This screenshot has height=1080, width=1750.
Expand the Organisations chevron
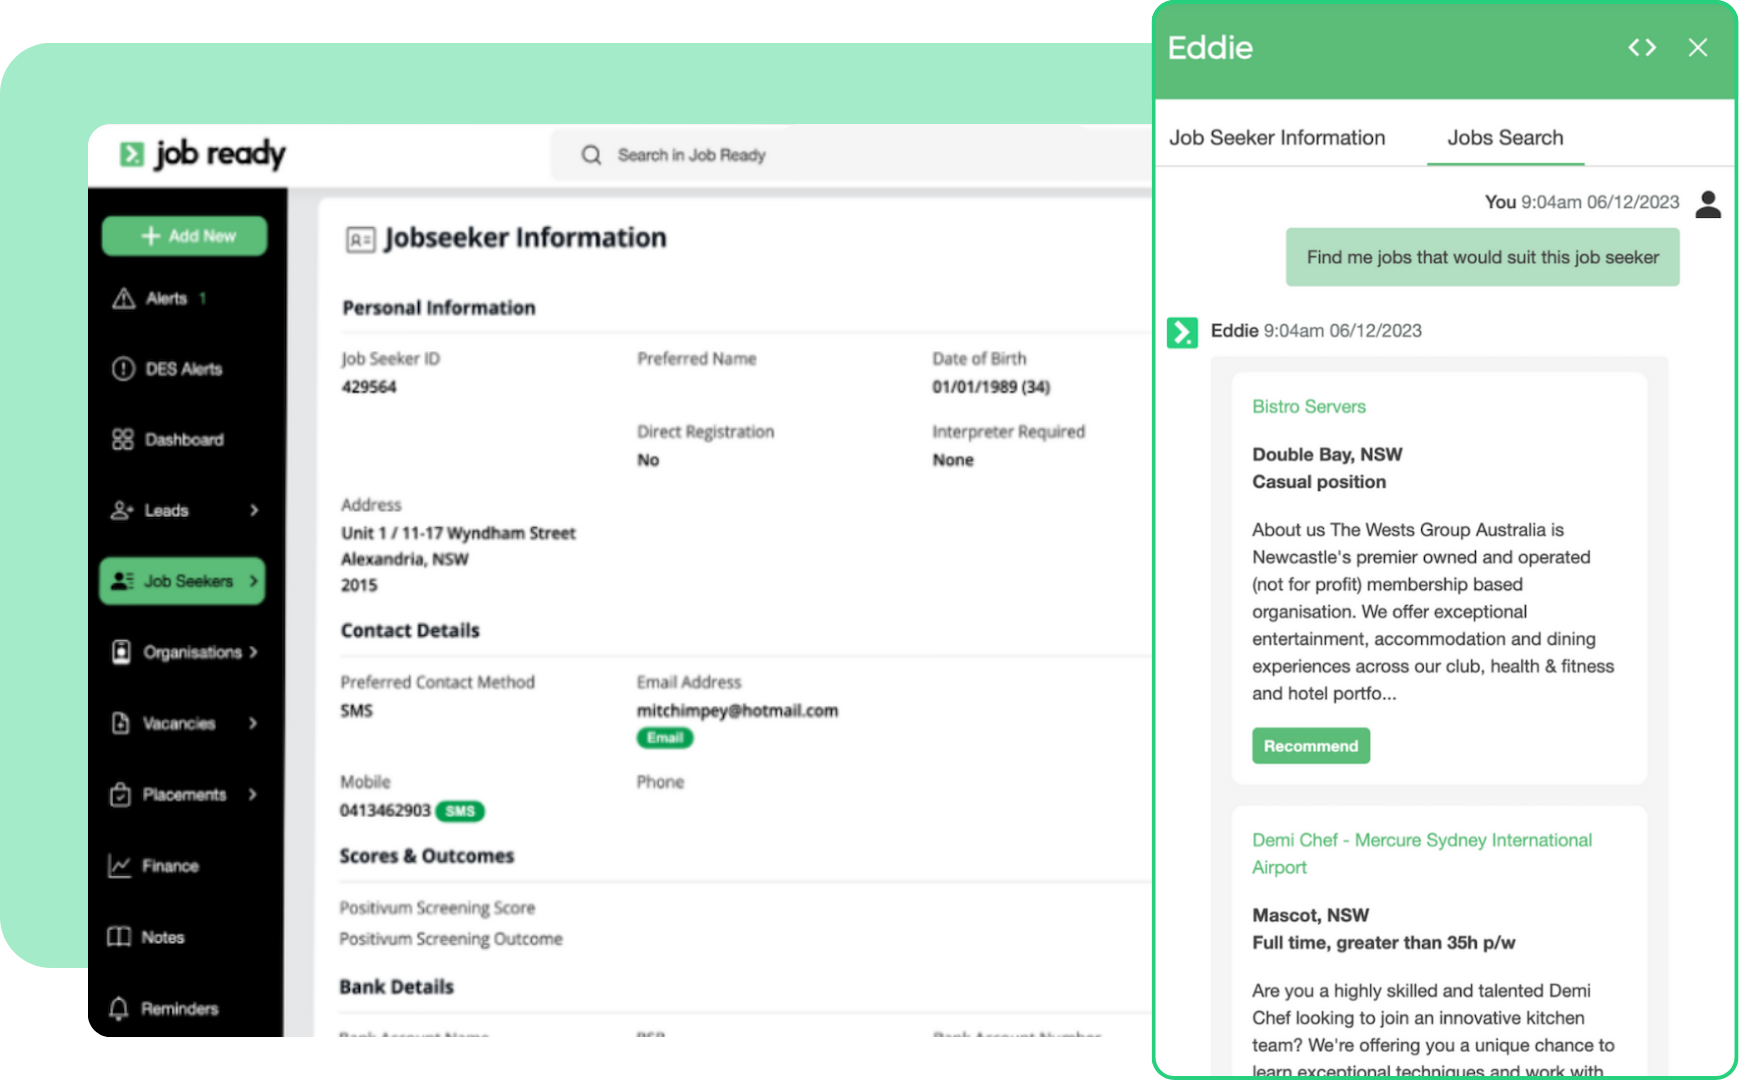coord(253,652)
